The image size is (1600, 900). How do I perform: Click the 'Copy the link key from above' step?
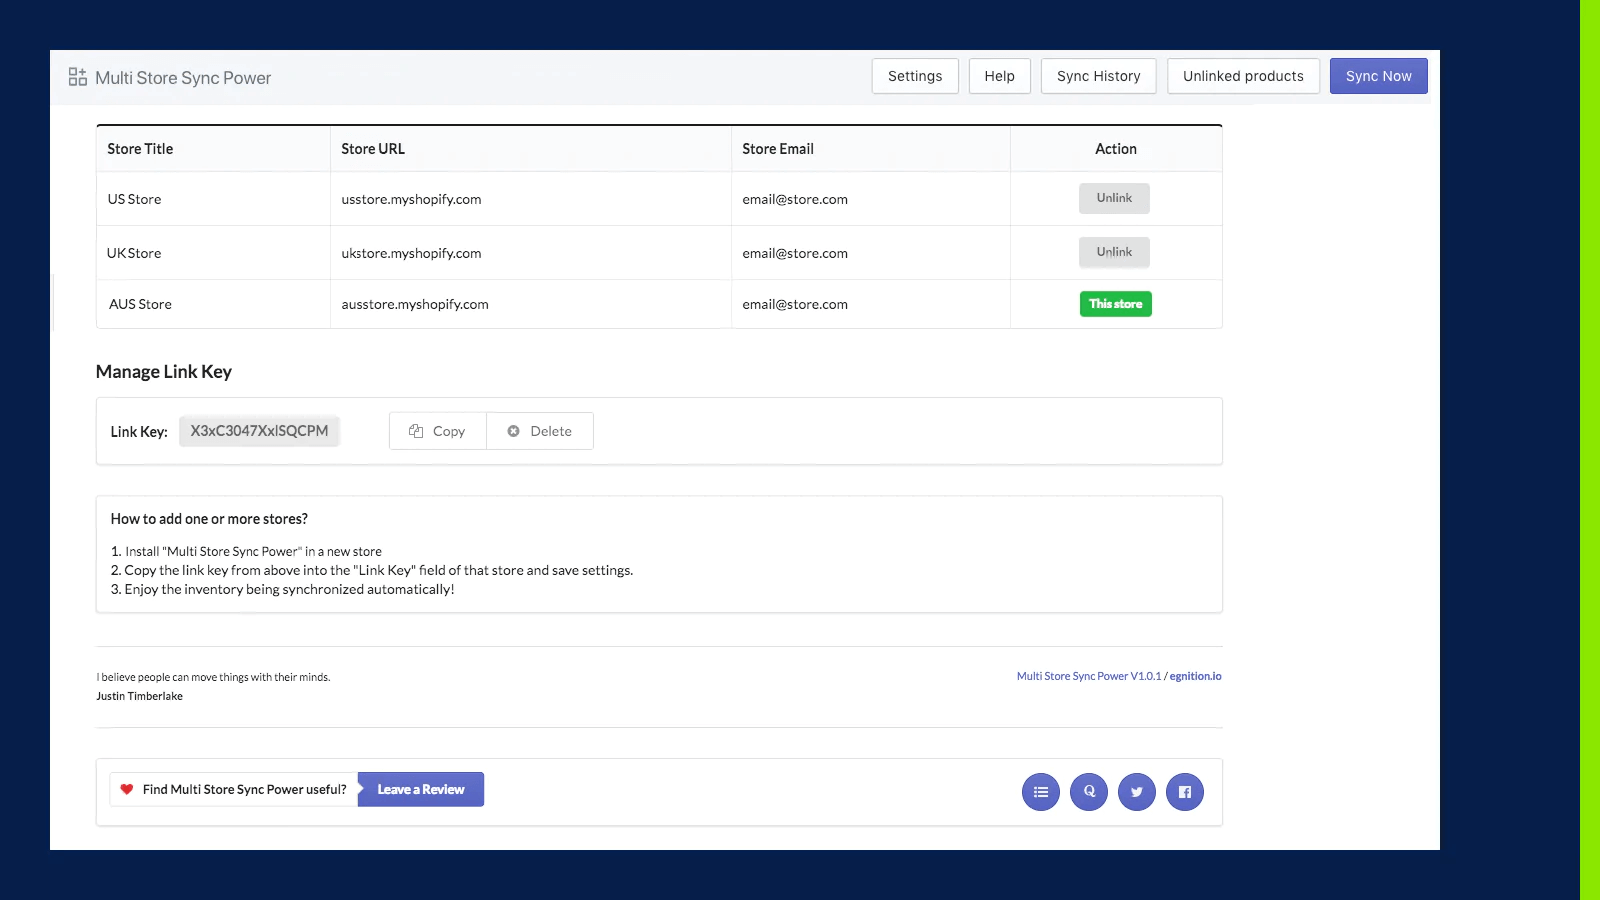click(372, 570)
